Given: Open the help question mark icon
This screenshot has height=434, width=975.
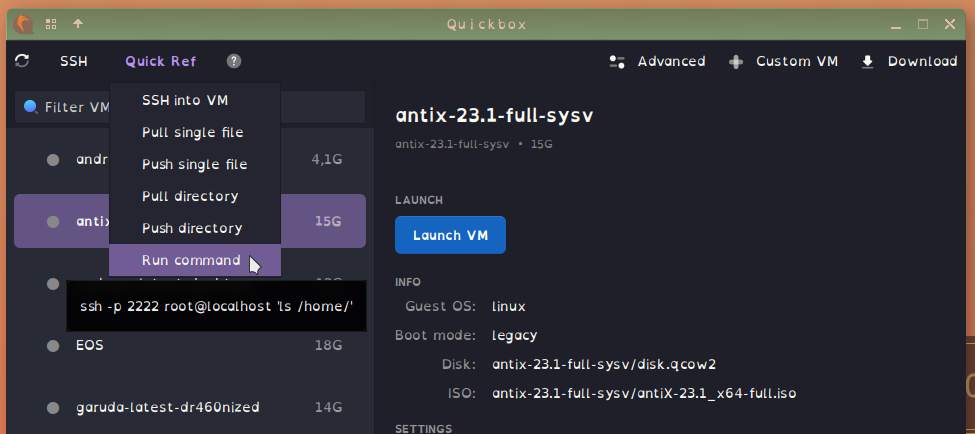Looking at the screenshot, I should [x=234, y=61].
